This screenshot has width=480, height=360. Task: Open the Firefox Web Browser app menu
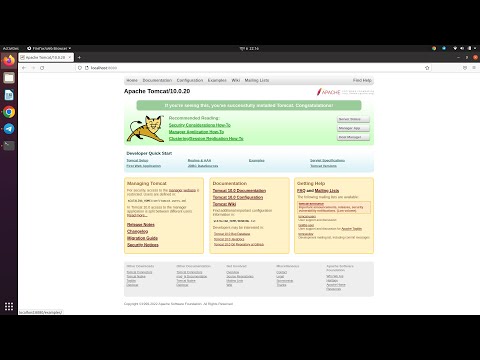[49, 48]
